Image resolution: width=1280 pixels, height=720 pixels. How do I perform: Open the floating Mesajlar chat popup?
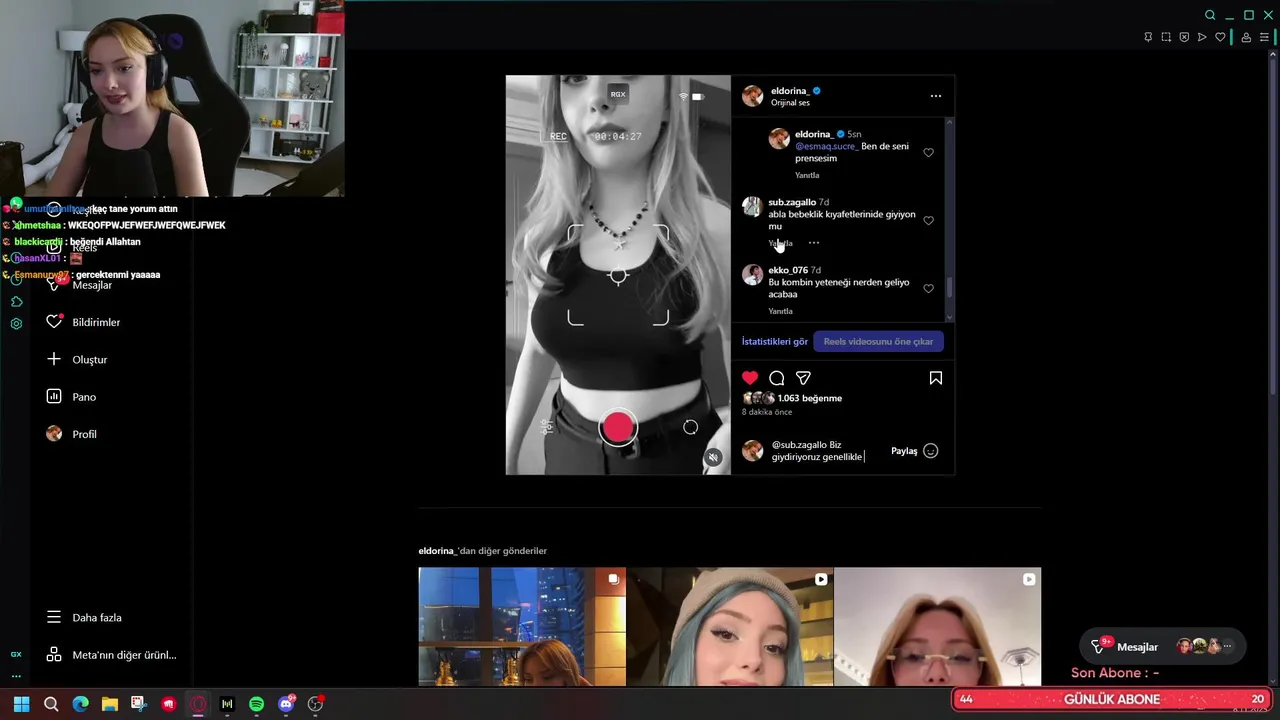click(1163, 647)
